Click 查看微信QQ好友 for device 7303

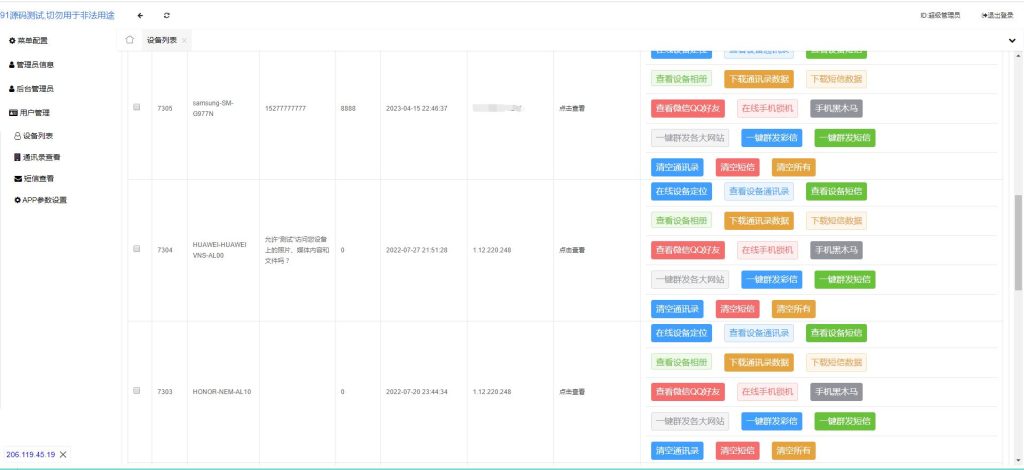point(688,392)
